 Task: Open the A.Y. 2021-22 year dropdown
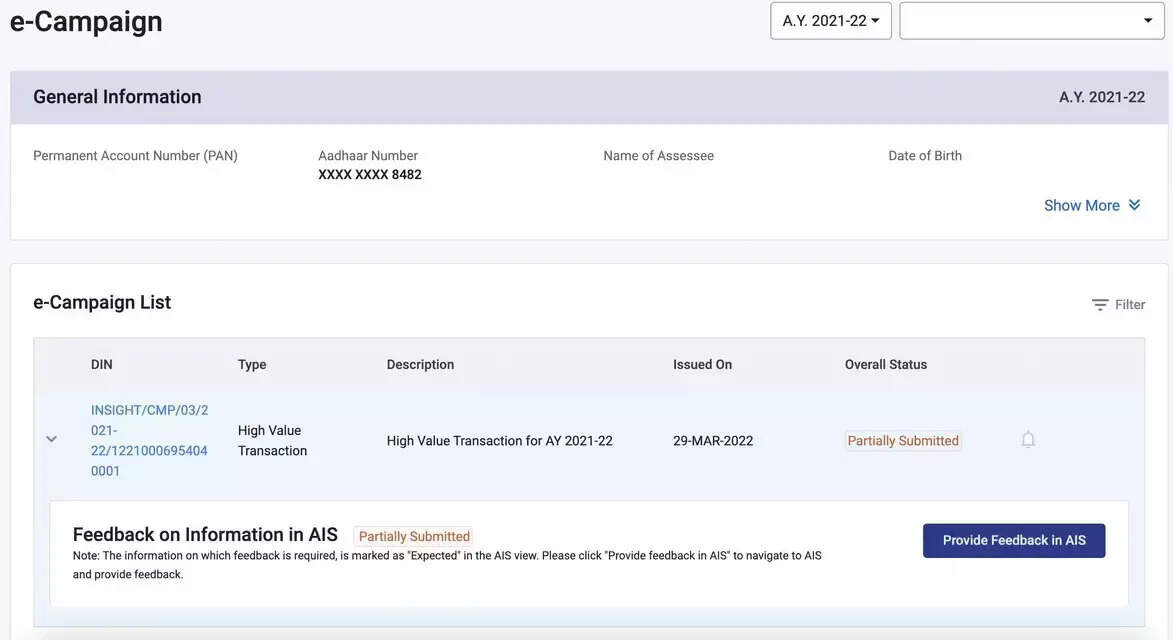(x=830, y=21)
